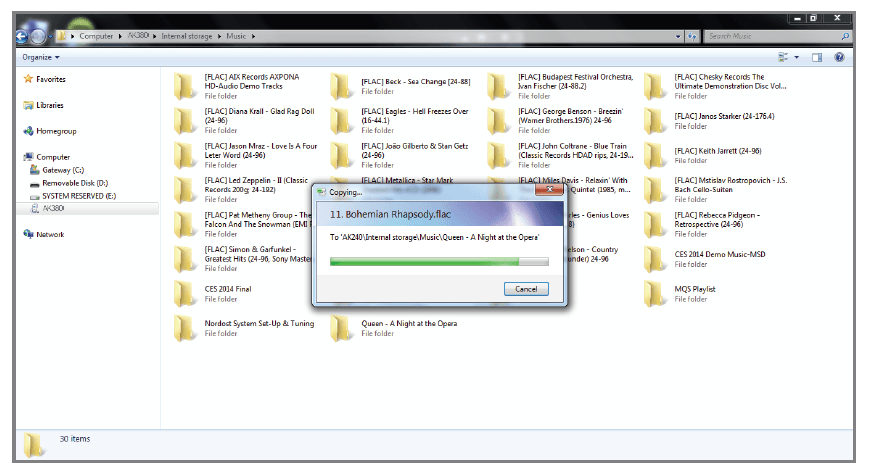Screen dimensions: 871x475
Task: Select the CES 2014 Final folder icon
Action: 186,293
